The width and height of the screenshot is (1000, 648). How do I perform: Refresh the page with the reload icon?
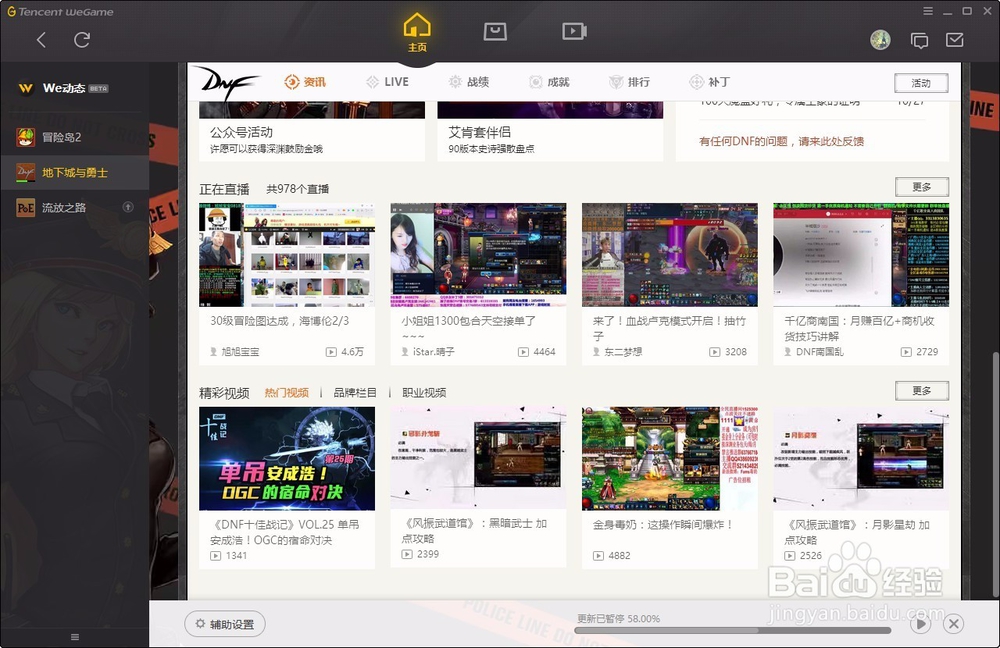coord(82,40)
